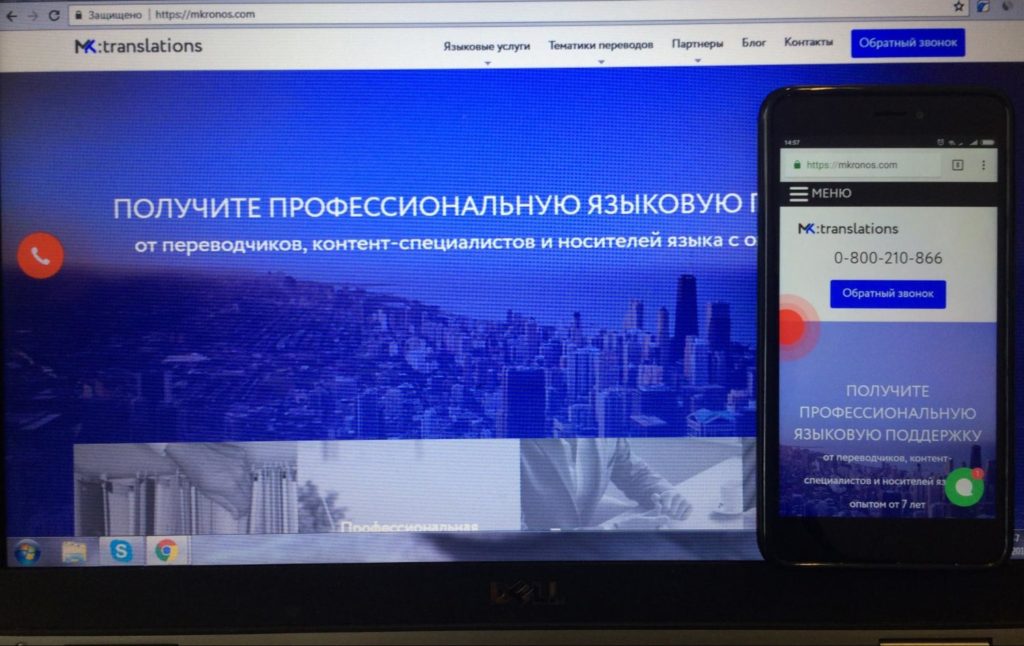Expand the arrow under Партнеры
Screen dimensions: 1024x646
pos(697,61)
